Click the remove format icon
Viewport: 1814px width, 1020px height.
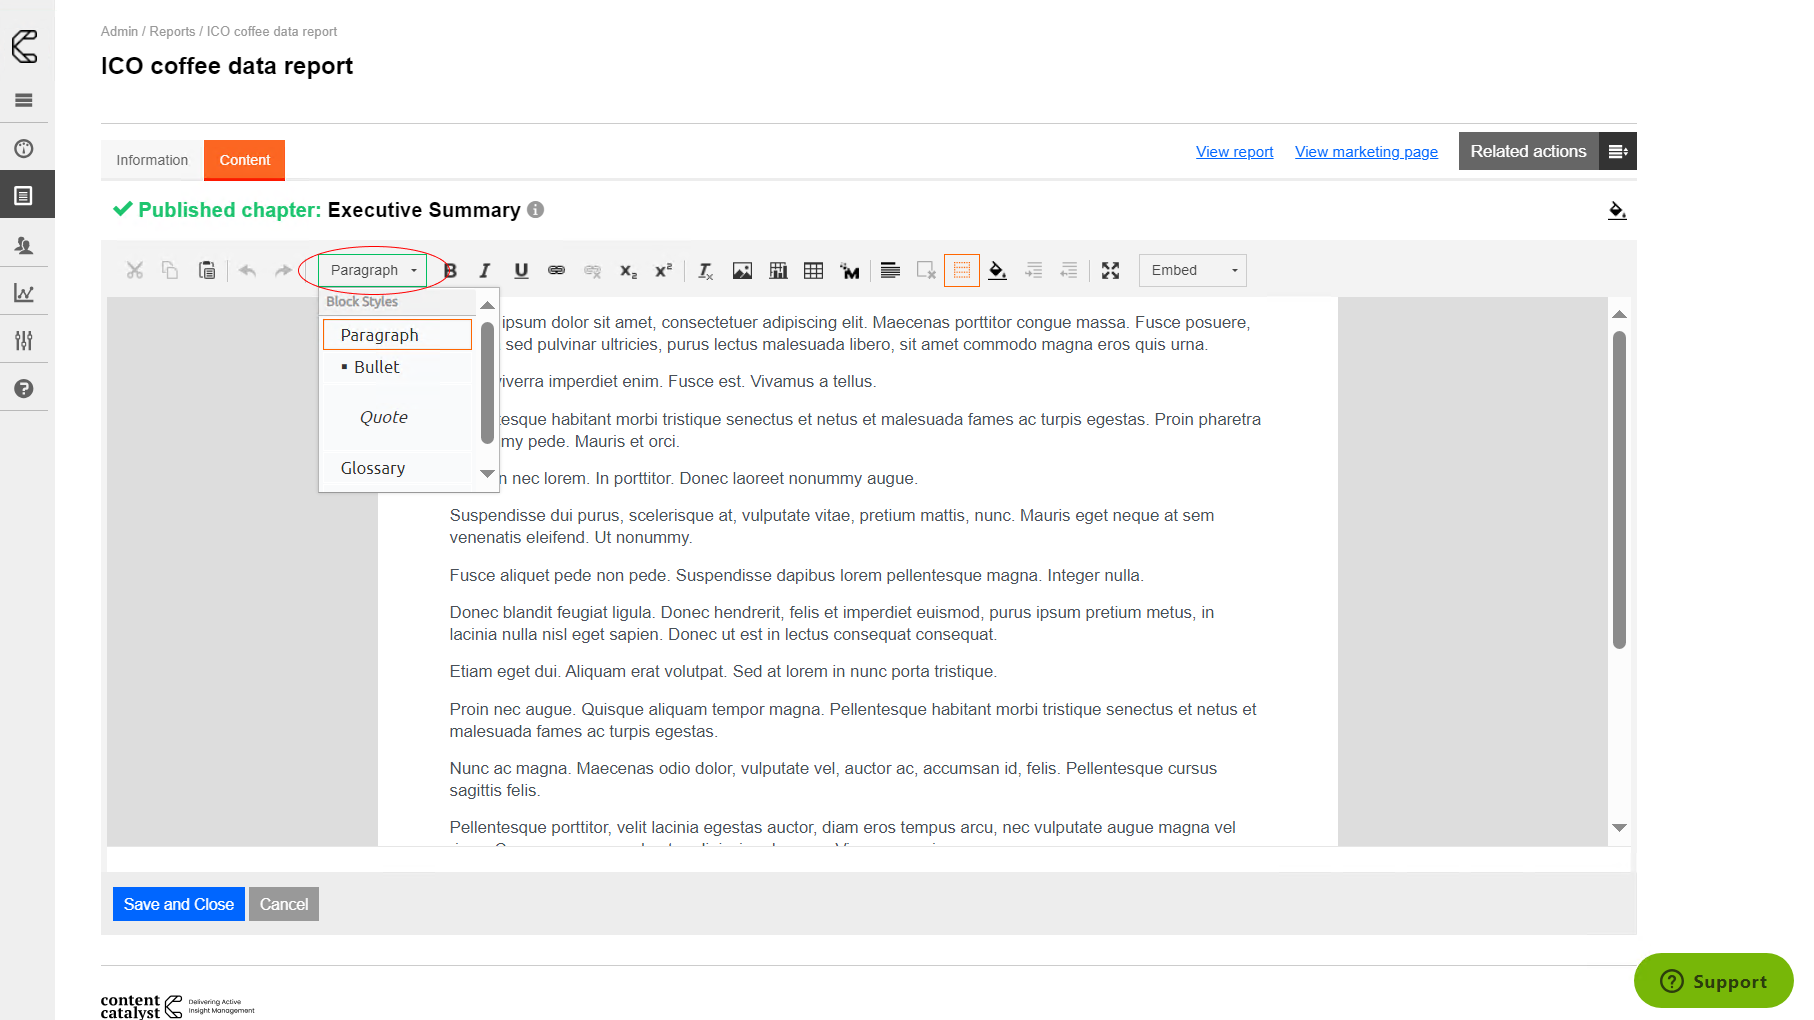point(705,271)
